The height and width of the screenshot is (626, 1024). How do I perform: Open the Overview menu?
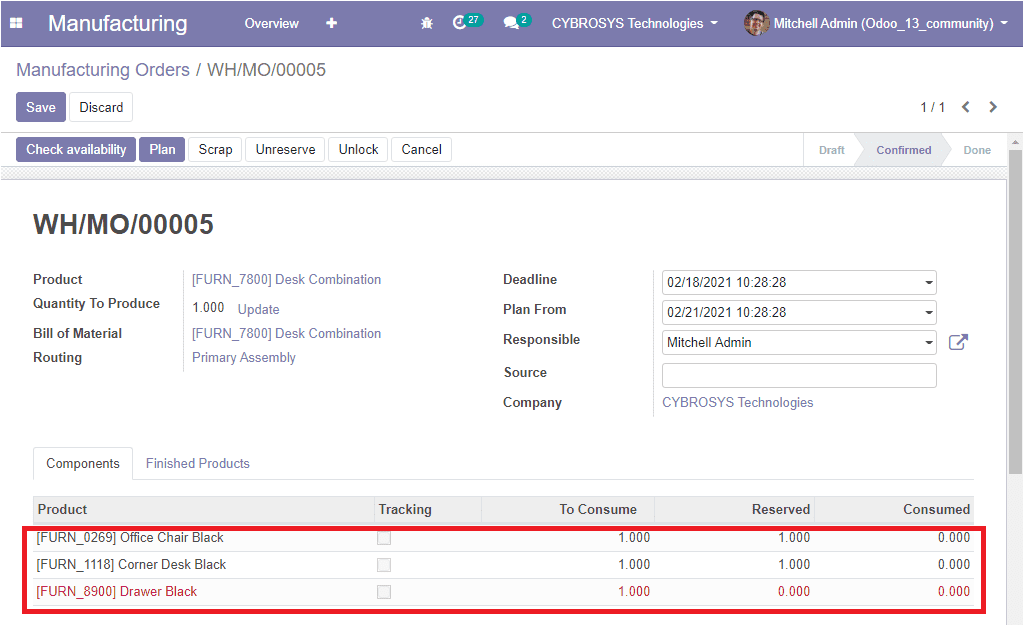pos(272,23)
